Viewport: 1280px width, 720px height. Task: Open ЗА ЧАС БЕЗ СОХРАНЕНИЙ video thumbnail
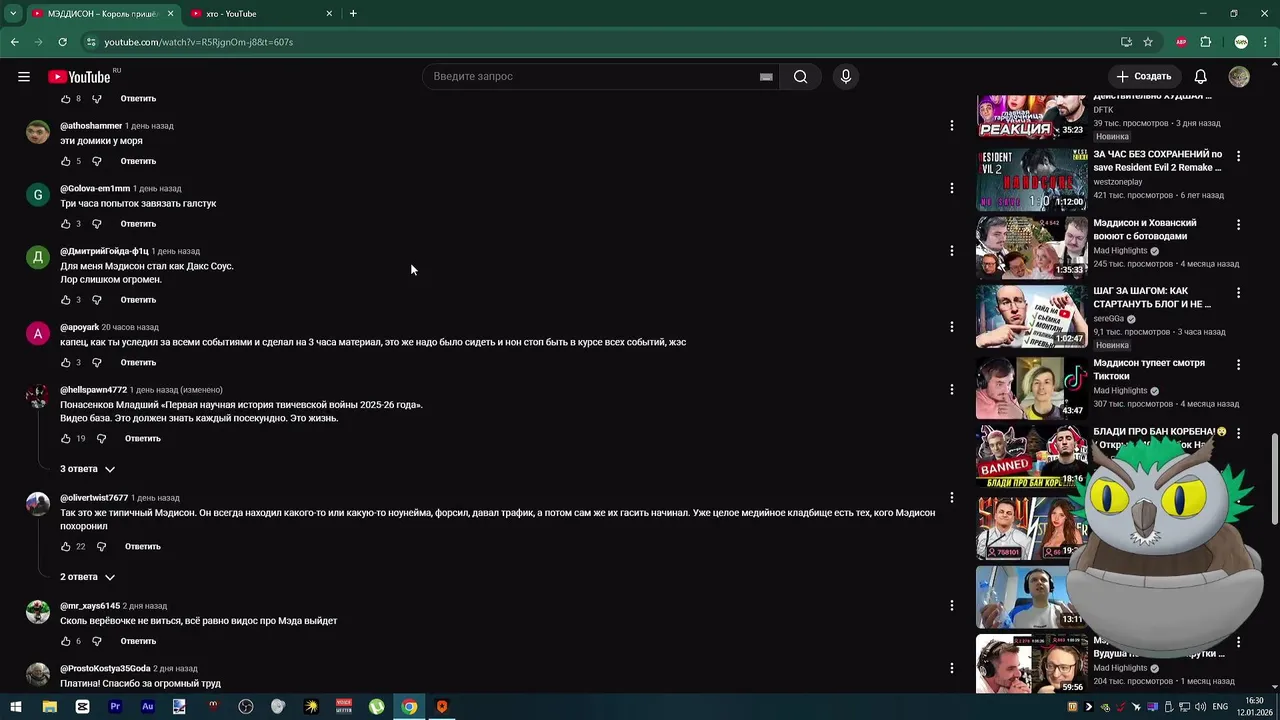tap(1031, 180)
